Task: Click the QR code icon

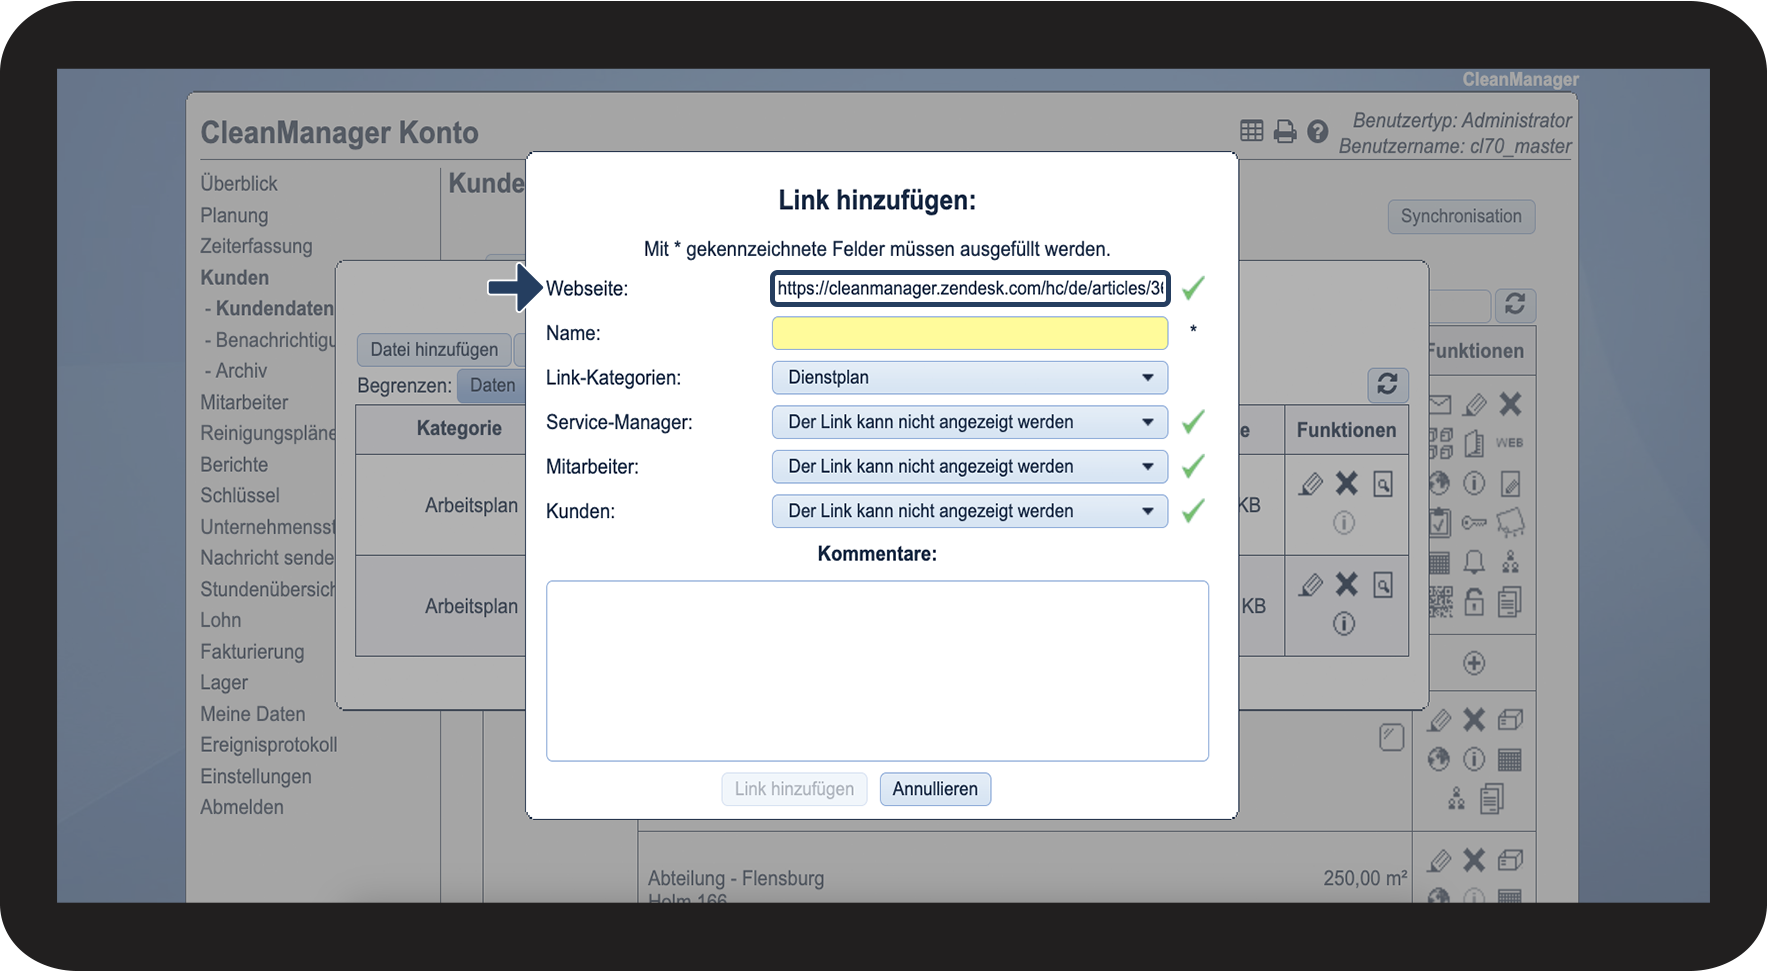Action: pyautogui.click(x=1440, y=602)
